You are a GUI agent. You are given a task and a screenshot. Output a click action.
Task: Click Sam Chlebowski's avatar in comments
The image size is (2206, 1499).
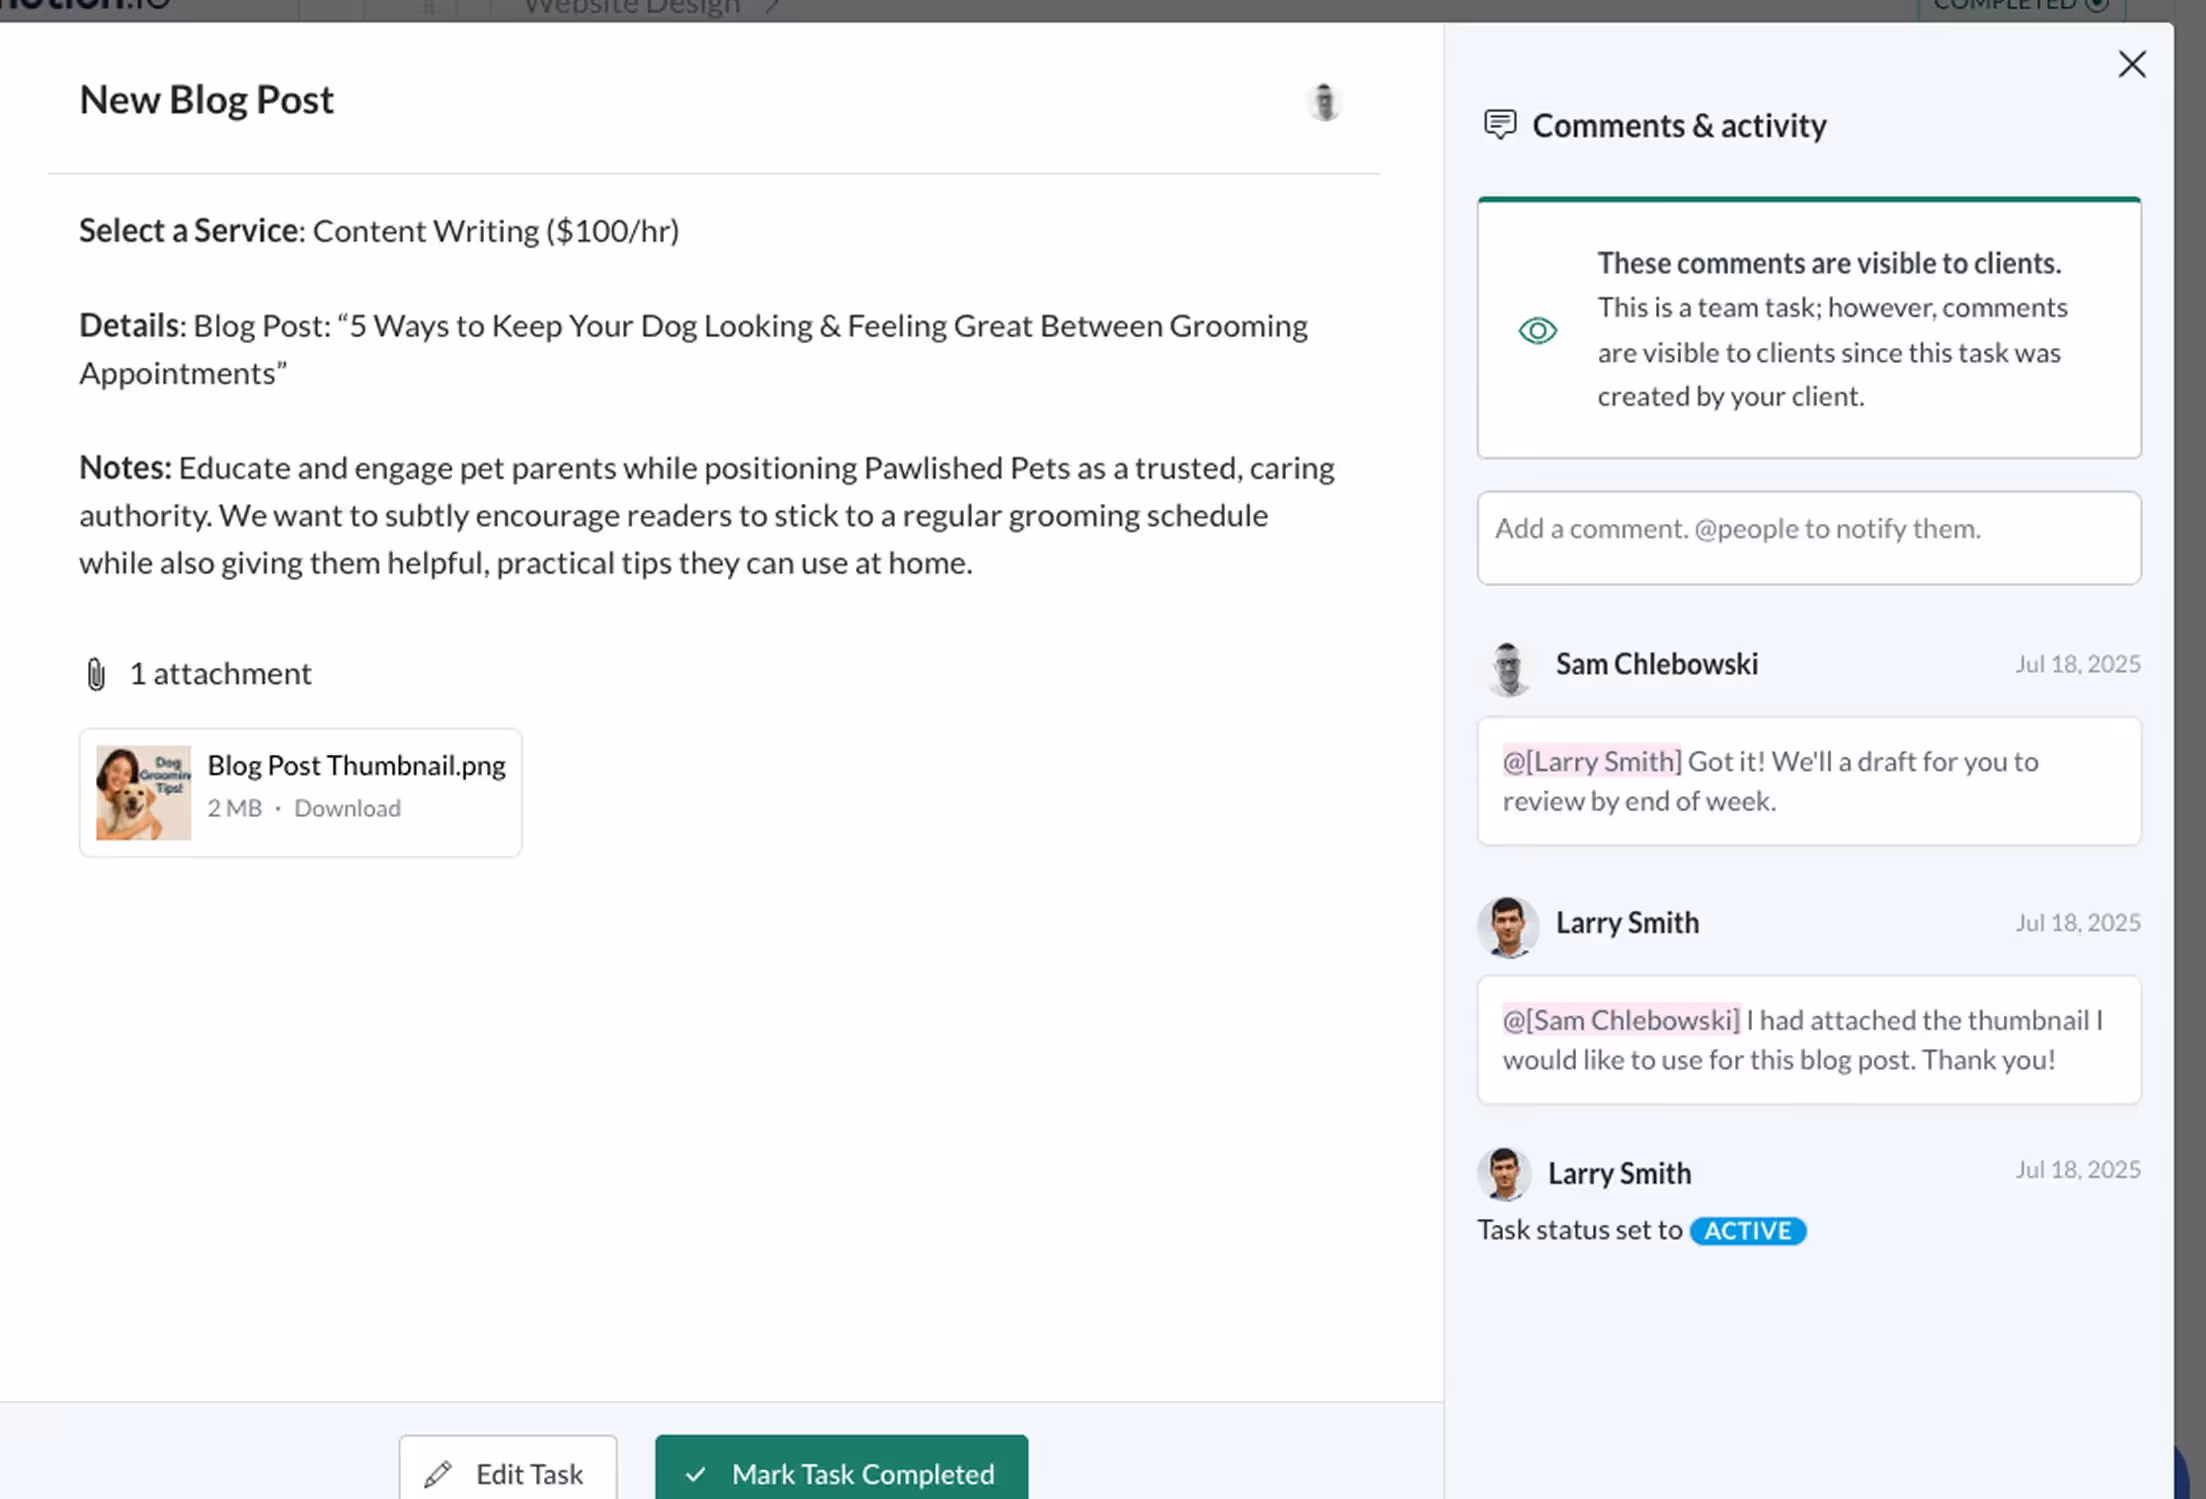[x=1508, y=668]
